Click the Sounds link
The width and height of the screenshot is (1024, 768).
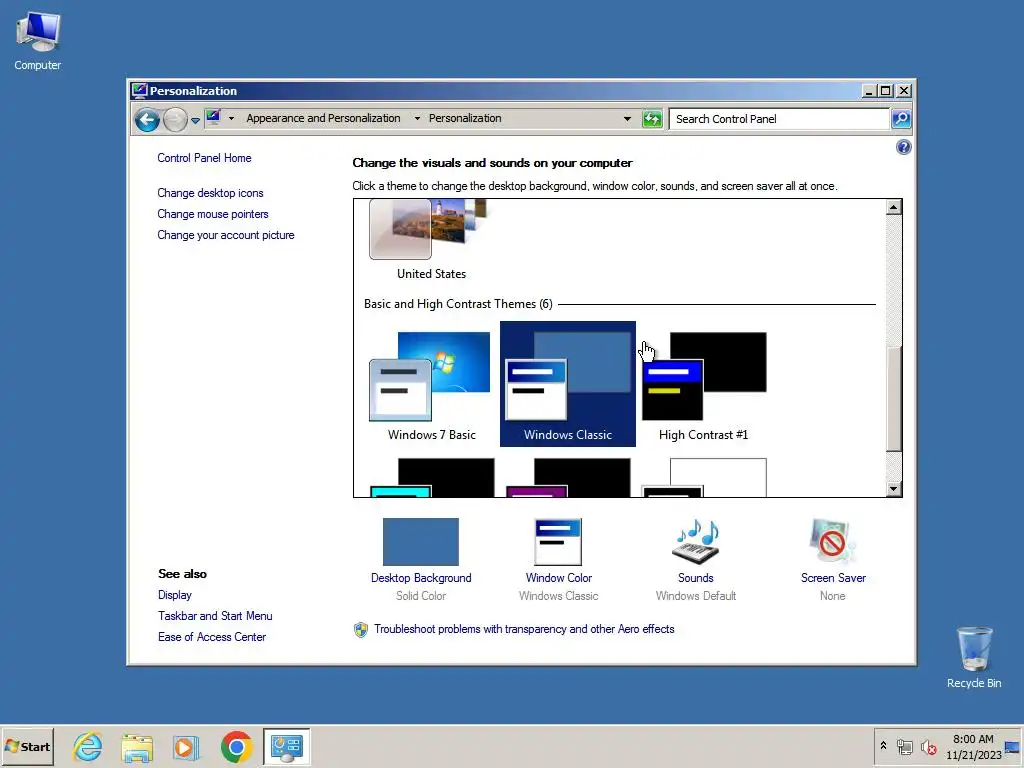pyautogui.click(x=696, y=578)
